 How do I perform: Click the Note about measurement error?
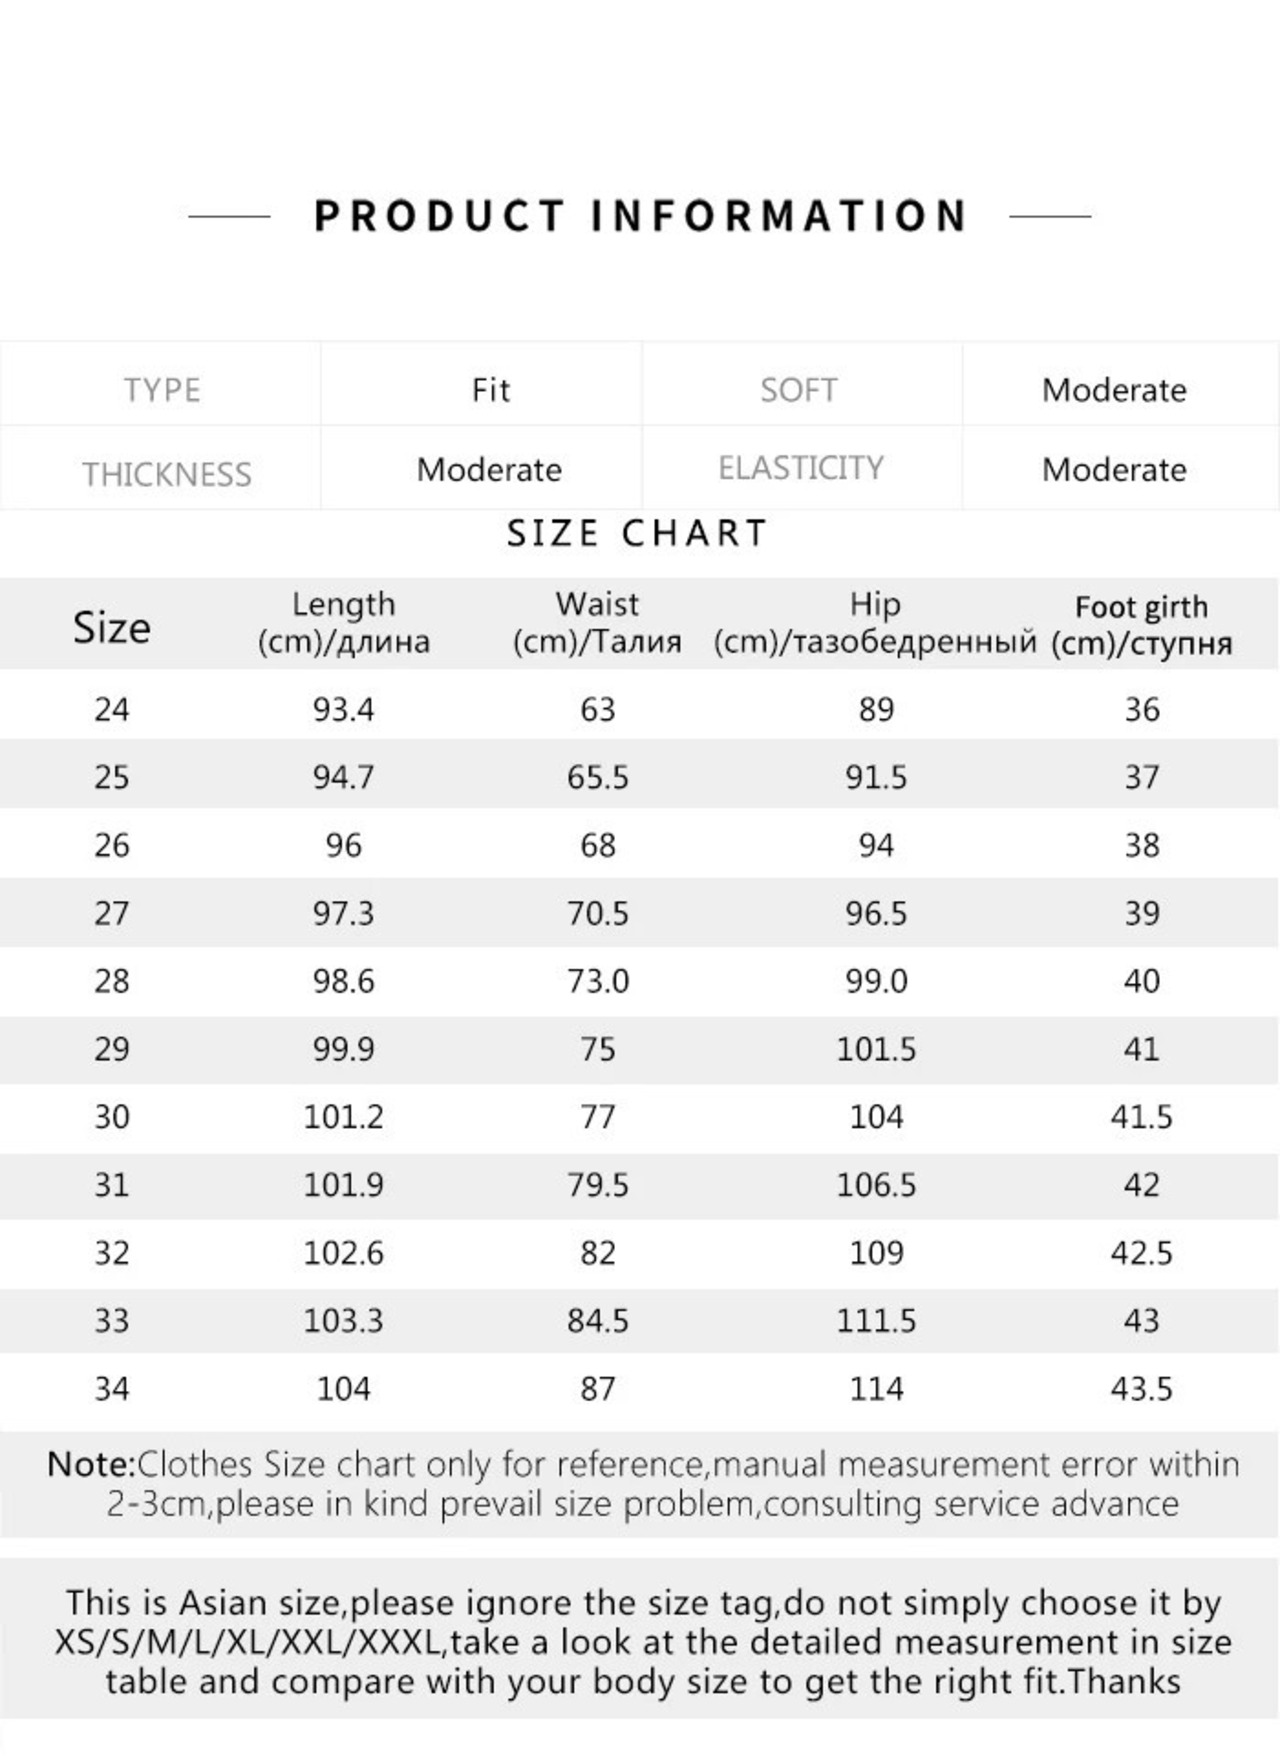coord(642,1484)
